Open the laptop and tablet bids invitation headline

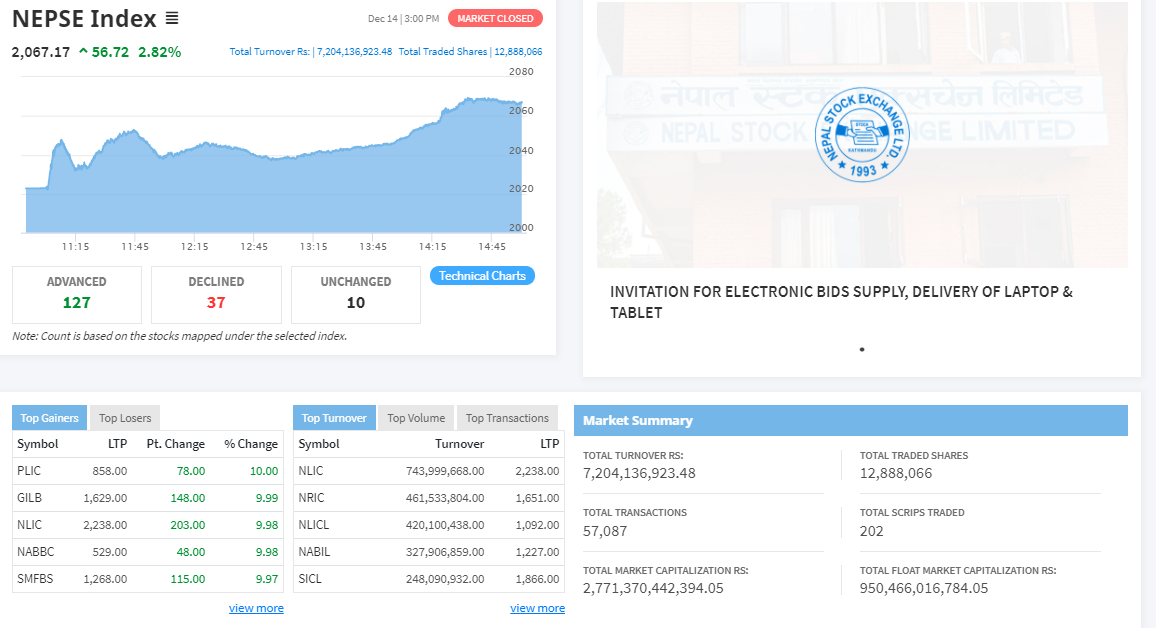pyautogui.click(x=841, y=302)
